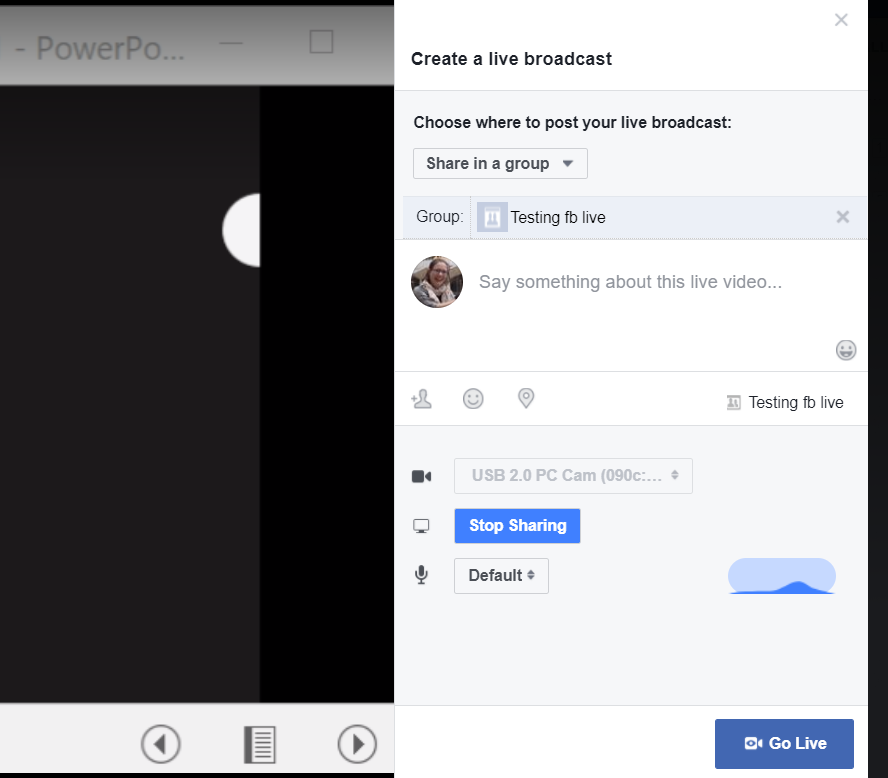Screen dimensions: 888x778
Task: Advance to next slide in PowerPoint window
Action: 357,743
